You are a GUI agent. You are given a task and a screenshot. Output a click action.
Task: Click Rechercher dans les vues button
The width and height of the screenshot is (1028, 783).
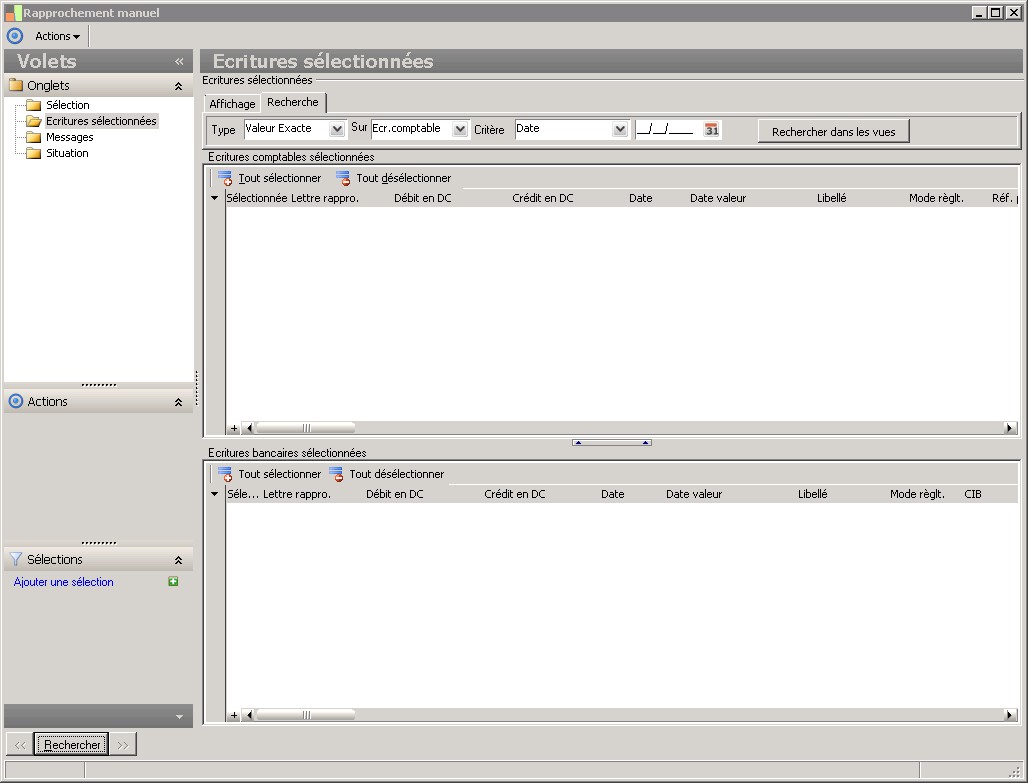[x=833, y=132]
